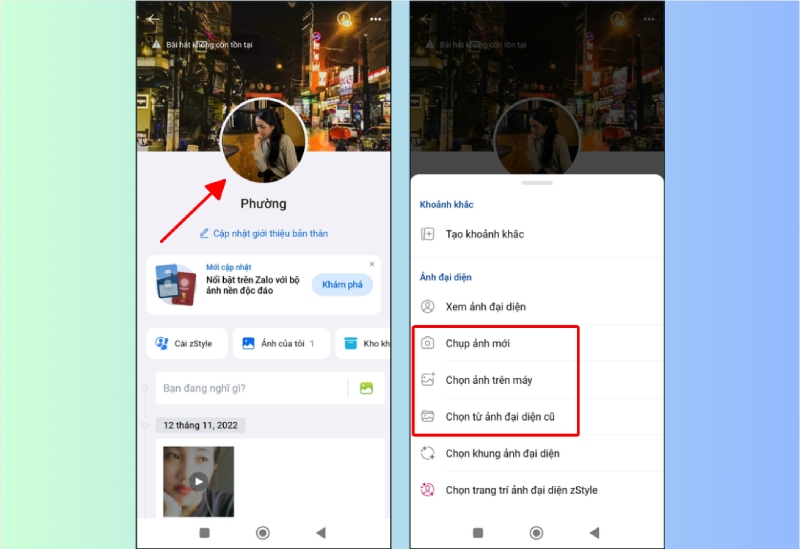Tap the Android home button on left phone

tap(263, 533)
